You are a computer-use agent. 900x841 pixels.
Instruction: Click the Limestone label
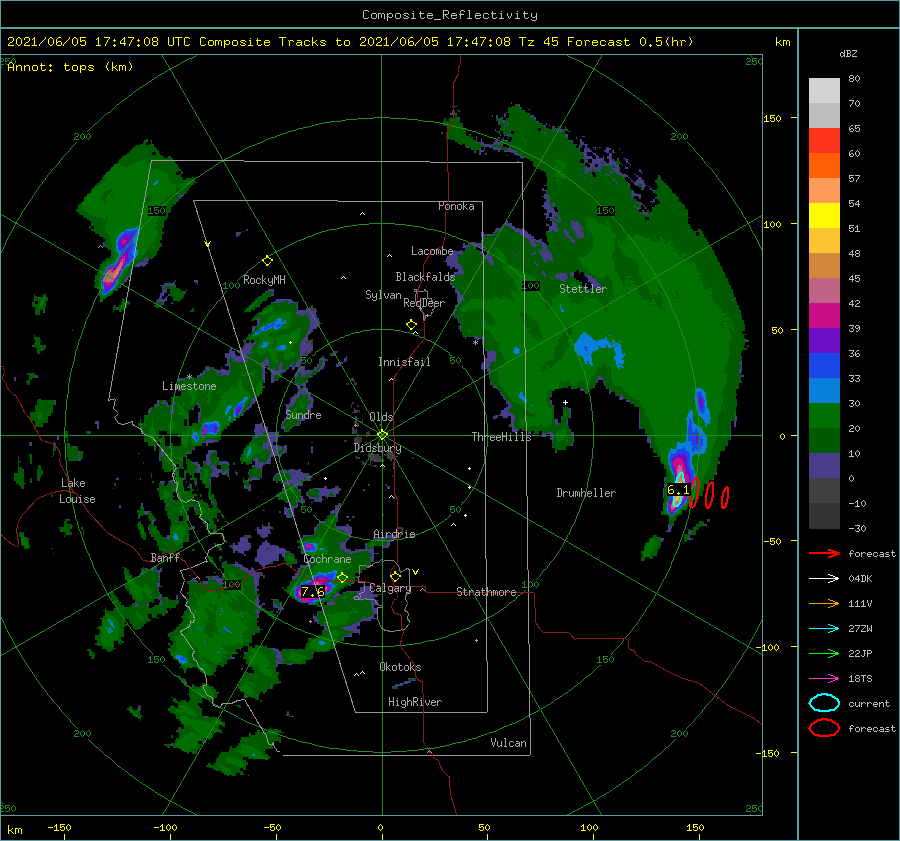coord(189,386)
